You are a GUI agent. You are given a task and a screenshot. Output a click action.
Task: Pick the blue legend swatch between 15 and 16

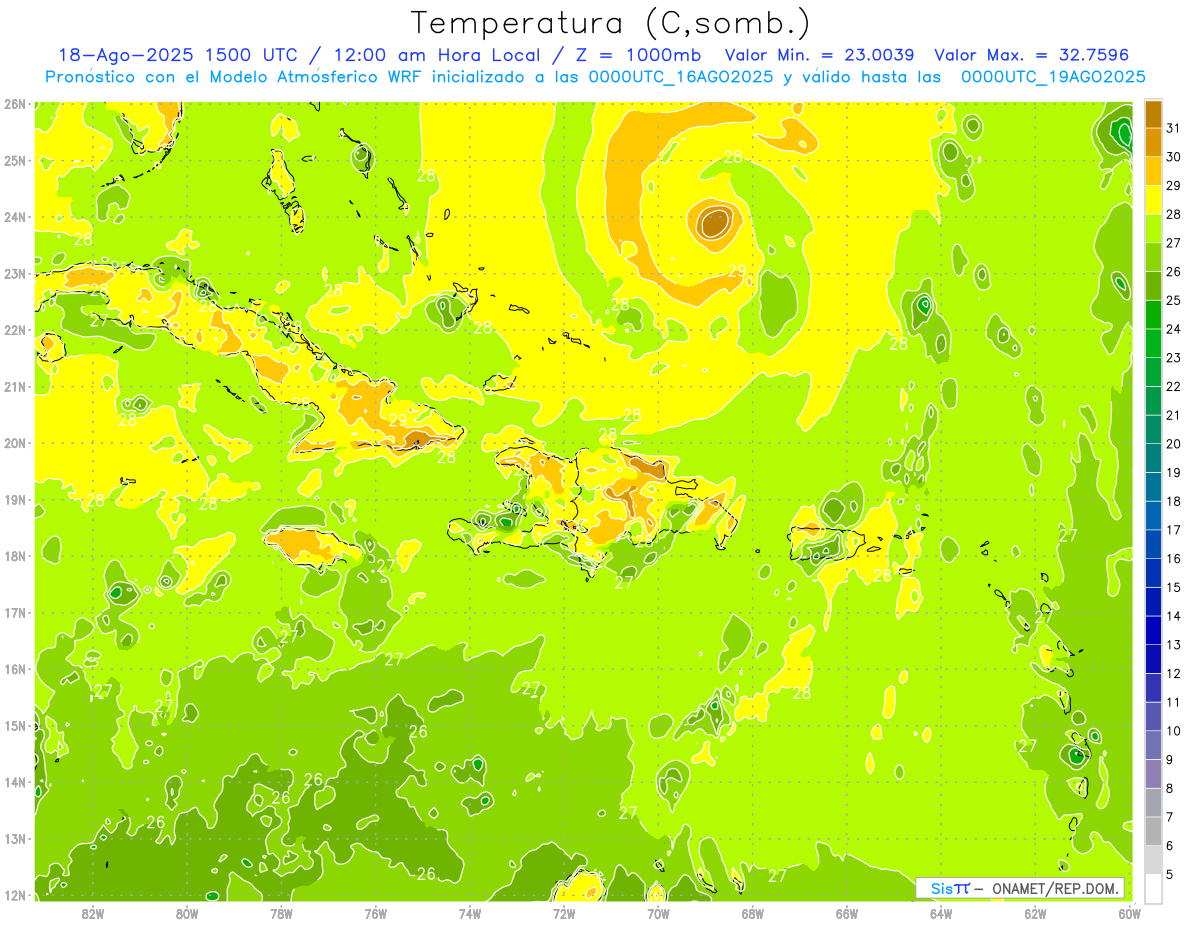click(1153, 573)
